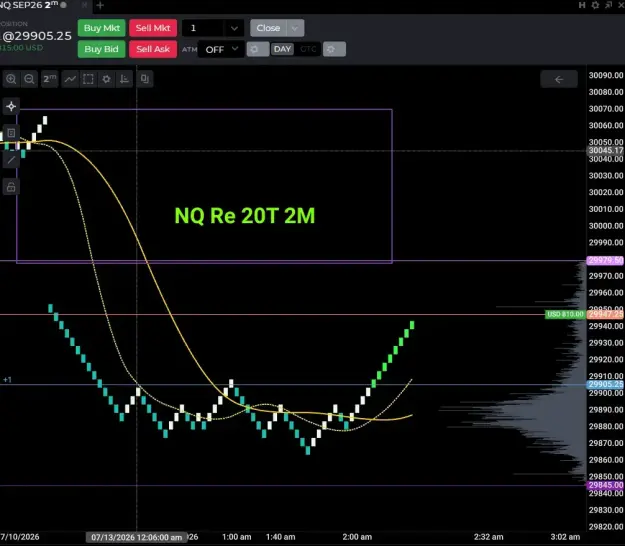Image resolution: width=625 pixels, height=546 pixels.
Task: Select the dashed rectangle selection tool
Action: [88, 79]
